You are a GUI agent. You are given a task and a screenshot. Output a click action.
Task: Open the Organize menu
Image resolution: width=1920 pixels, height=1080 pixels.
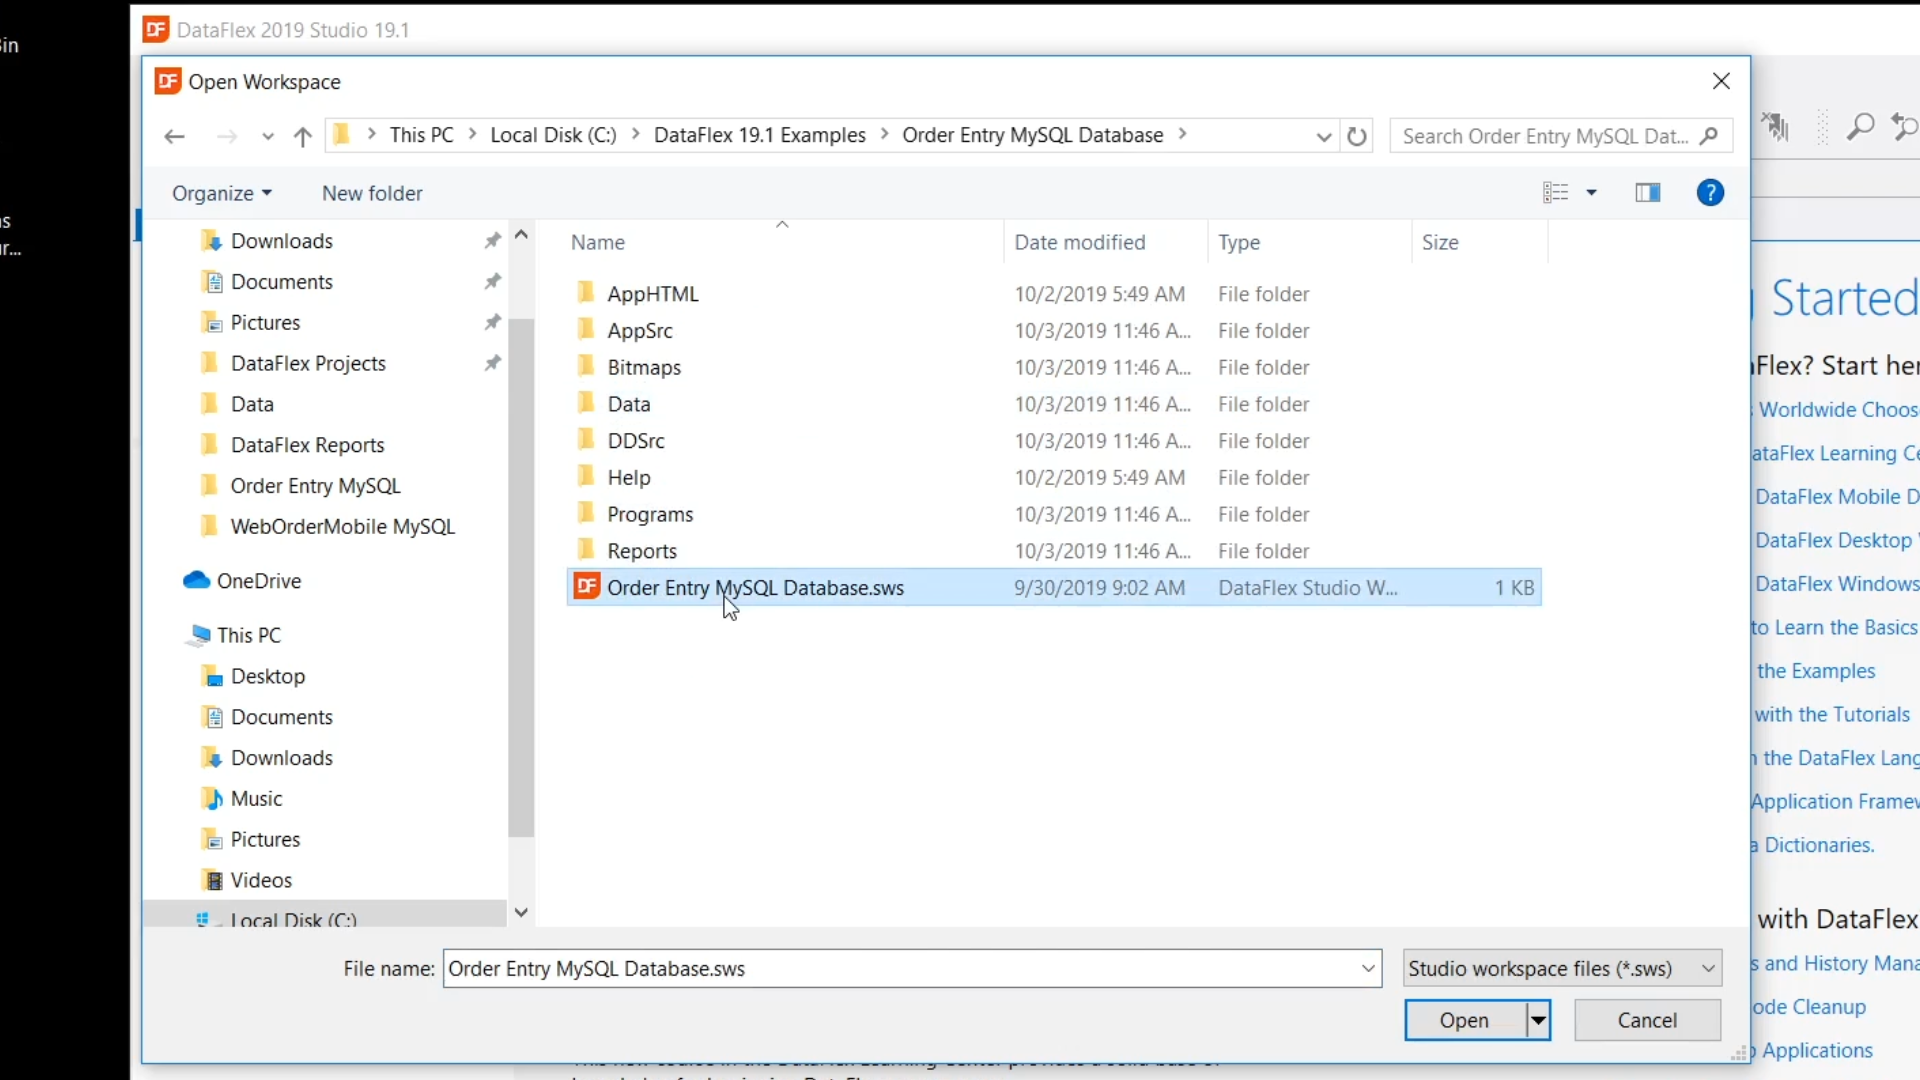221,193
